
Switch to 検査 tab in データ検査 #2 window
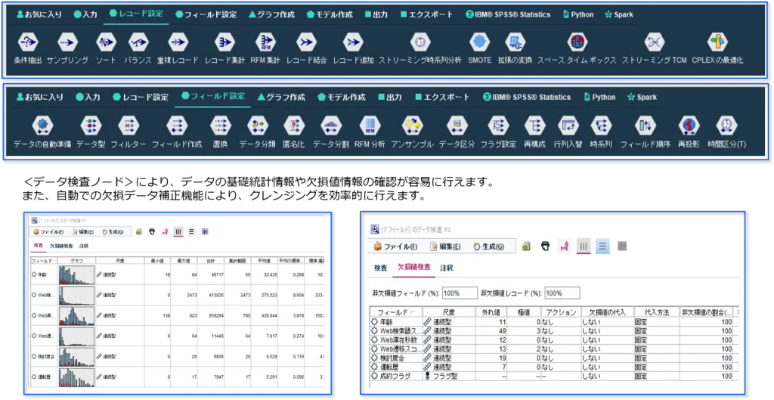(x=380, y=268)
